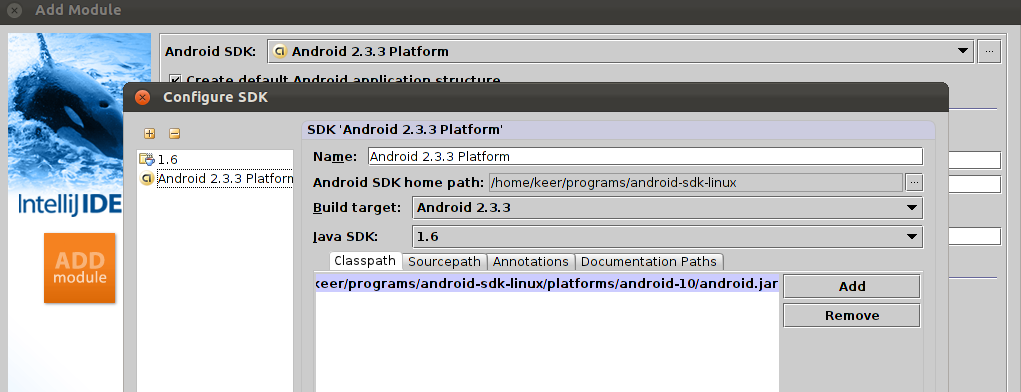Open Android SDK dropdown in Add Module
Image resolution: width=1021 pixels, height=392 pixels.
(x=621, y=51)
